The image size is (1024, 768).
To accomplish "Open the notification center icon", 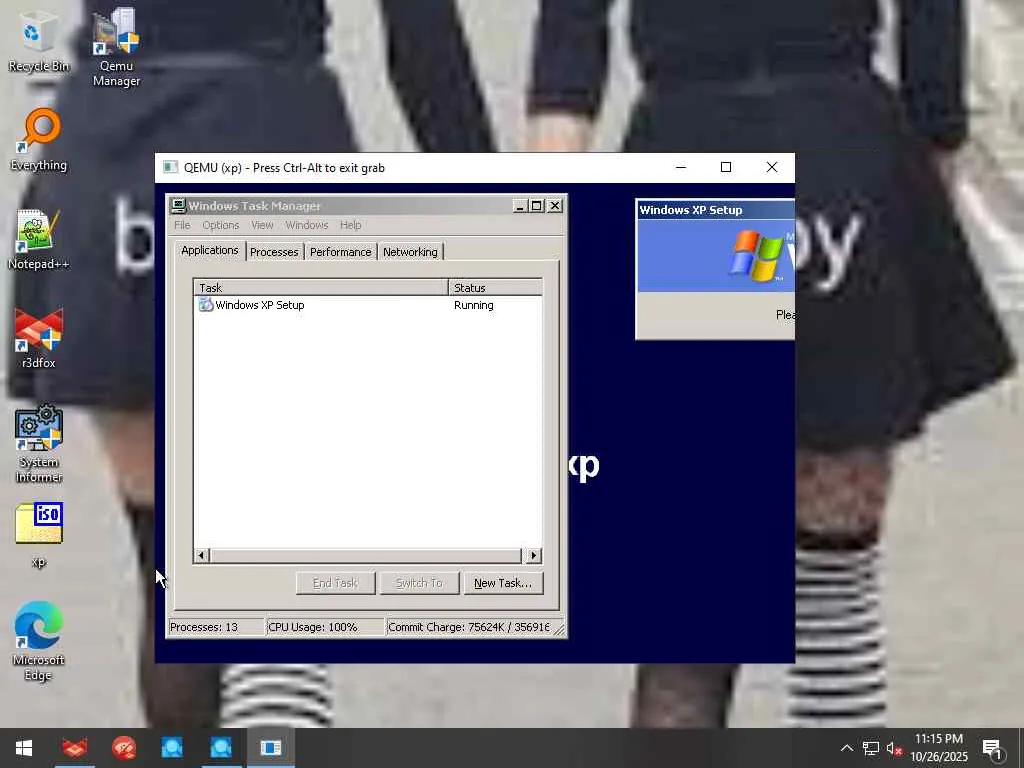I will click(x=993, y=749).
